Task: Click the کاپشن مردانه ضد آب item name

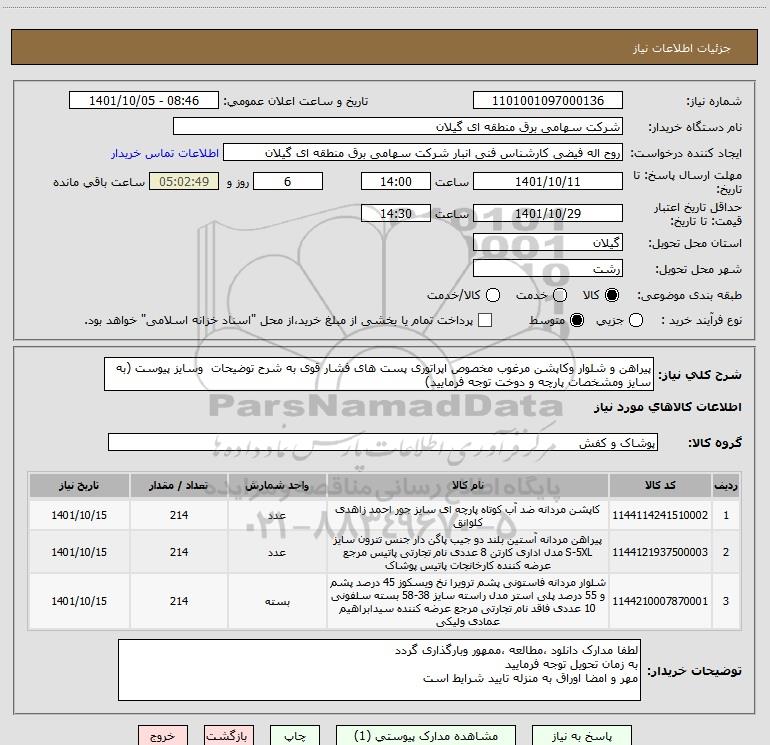Action: (468, 516)
